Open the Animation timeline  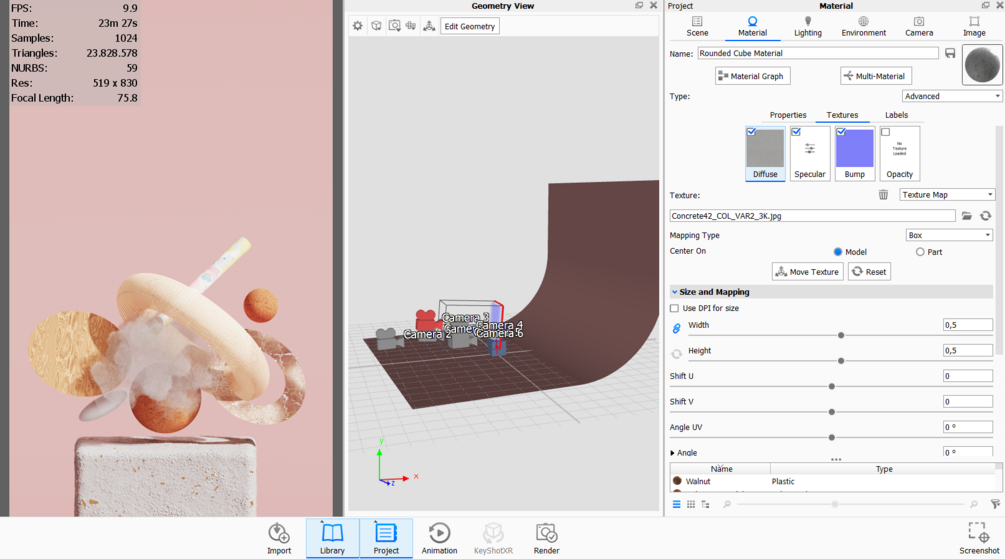(439, 538)
